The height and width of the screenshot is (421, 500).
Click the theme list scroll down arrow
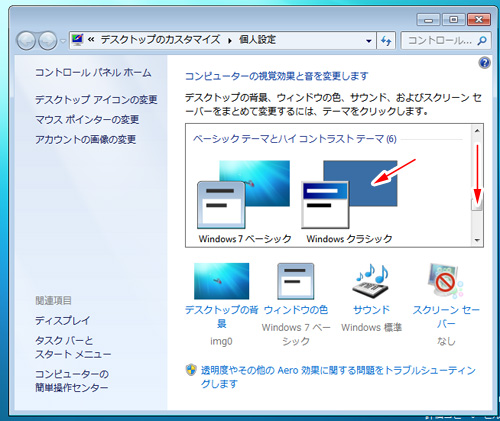pyautogui.click(x=477, y=240)
